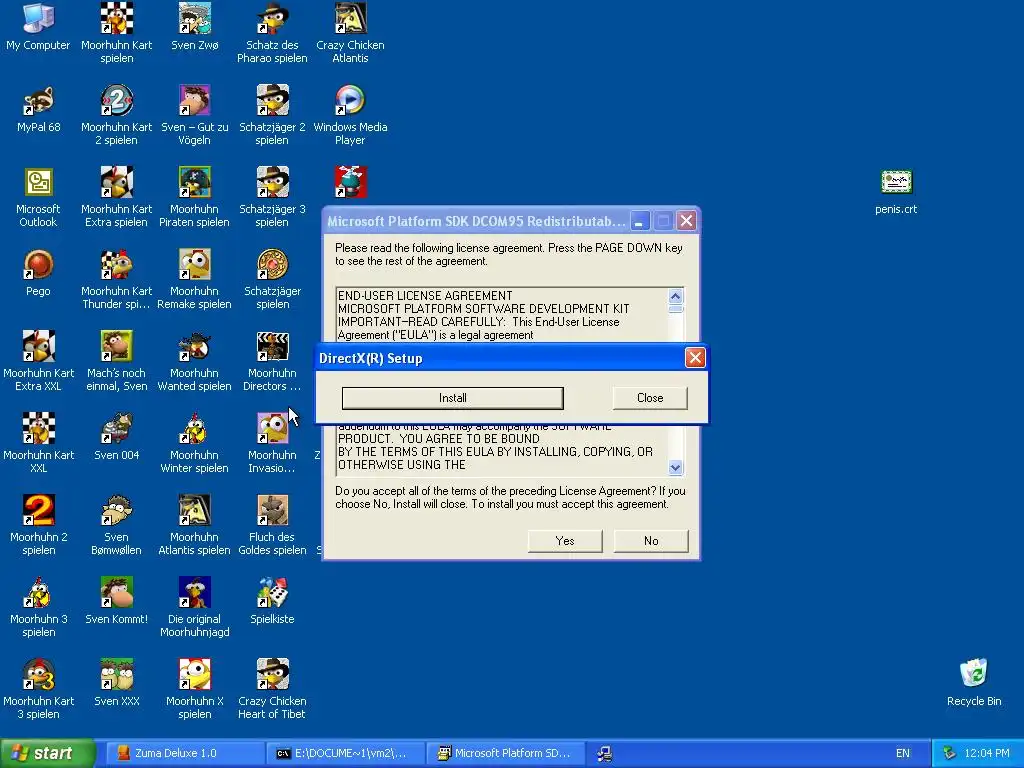The width and height of the screenshot is (1024, 768).
Task: Select Fluch des Goldes spielen icon
Action: [272, 525]
